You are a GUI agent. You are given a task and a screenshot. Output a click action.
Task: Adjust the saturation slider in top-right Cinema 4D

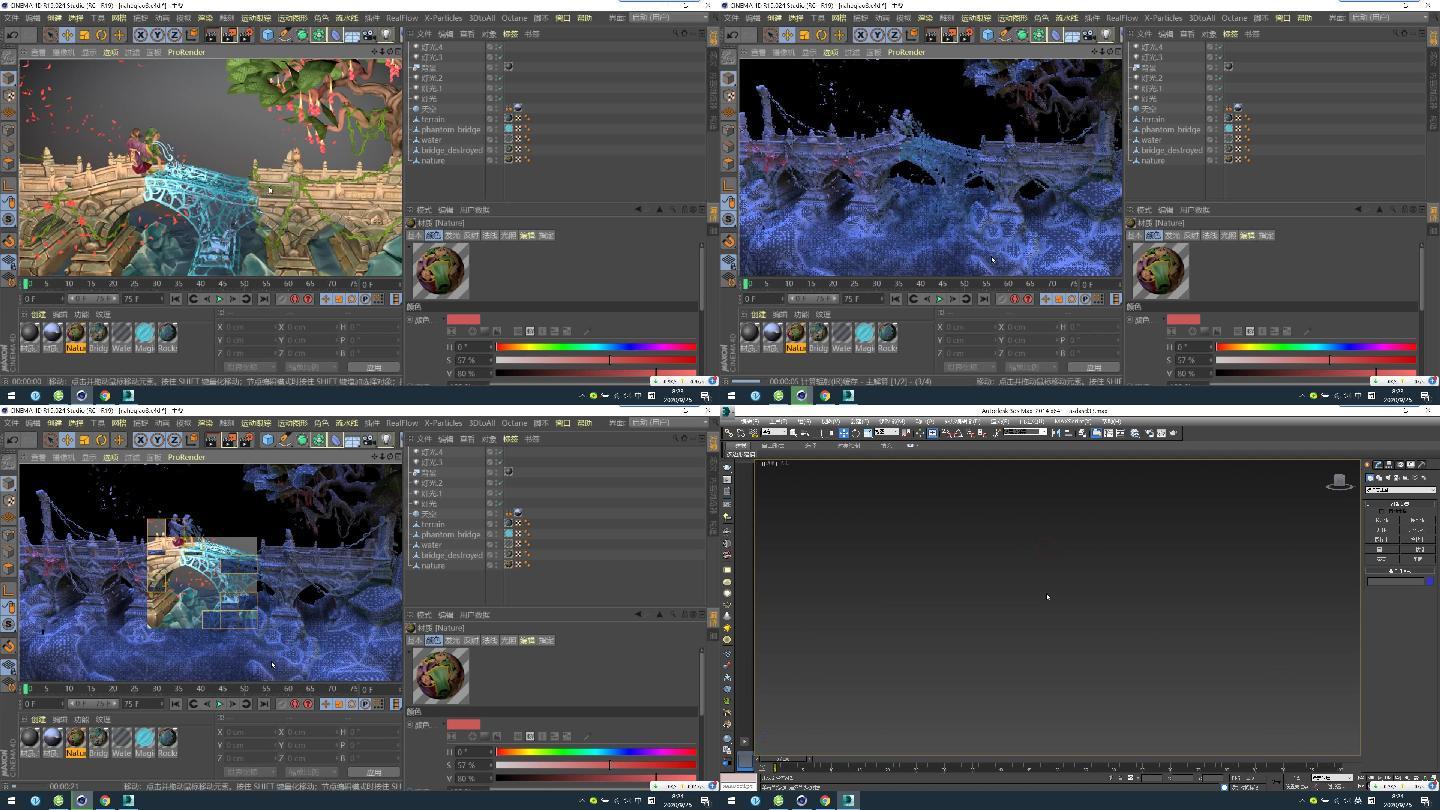pyautogui.click(x=1316, y=360)
